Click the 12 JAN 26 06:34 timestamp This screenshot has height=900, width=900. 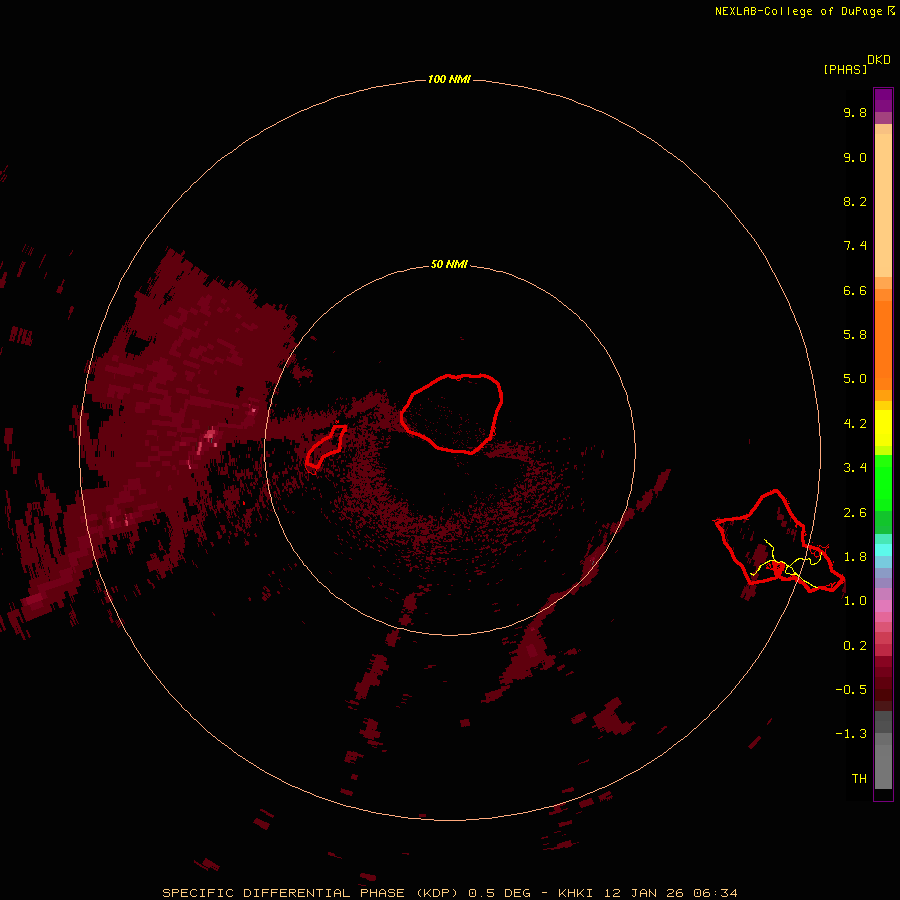(x=670, y=893)
